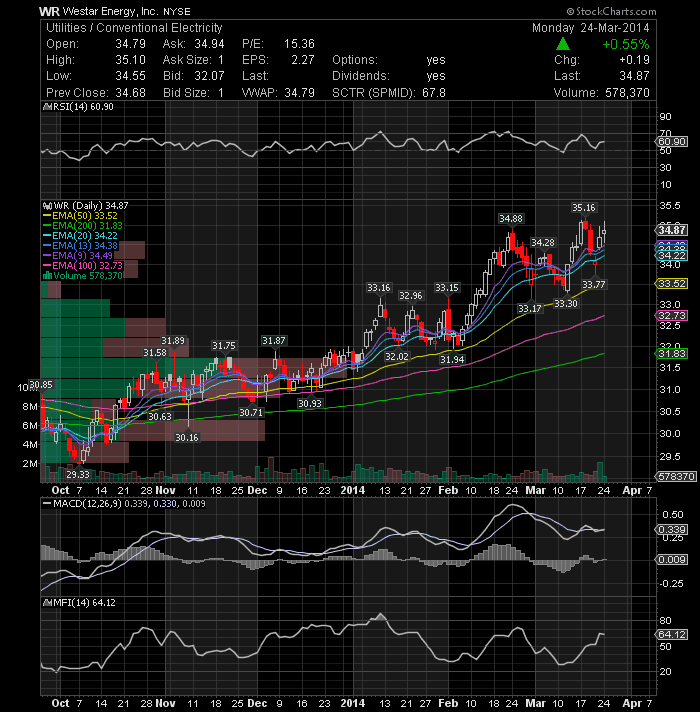Select the EMA(13) 34.38 legend entry

[80, 246]
